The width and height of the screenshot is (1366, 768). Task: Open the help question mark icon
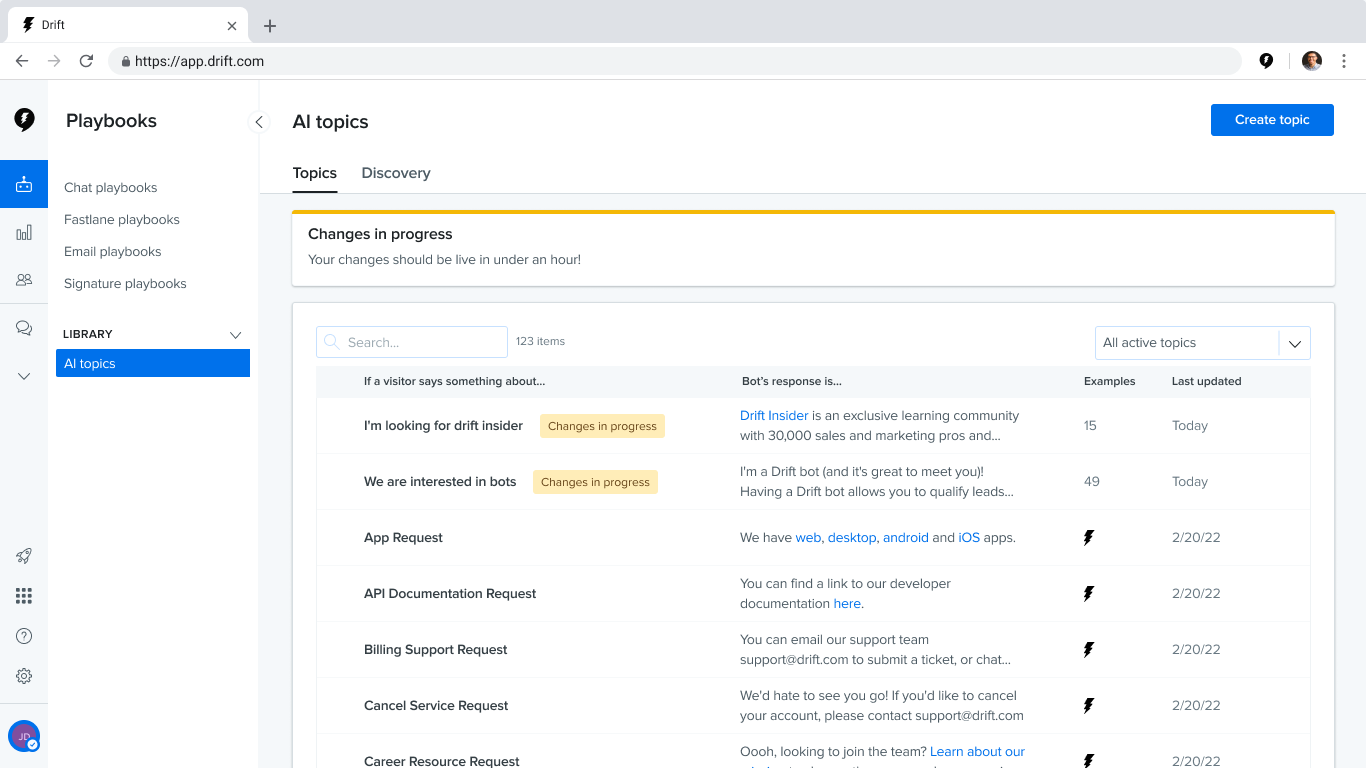24,636
